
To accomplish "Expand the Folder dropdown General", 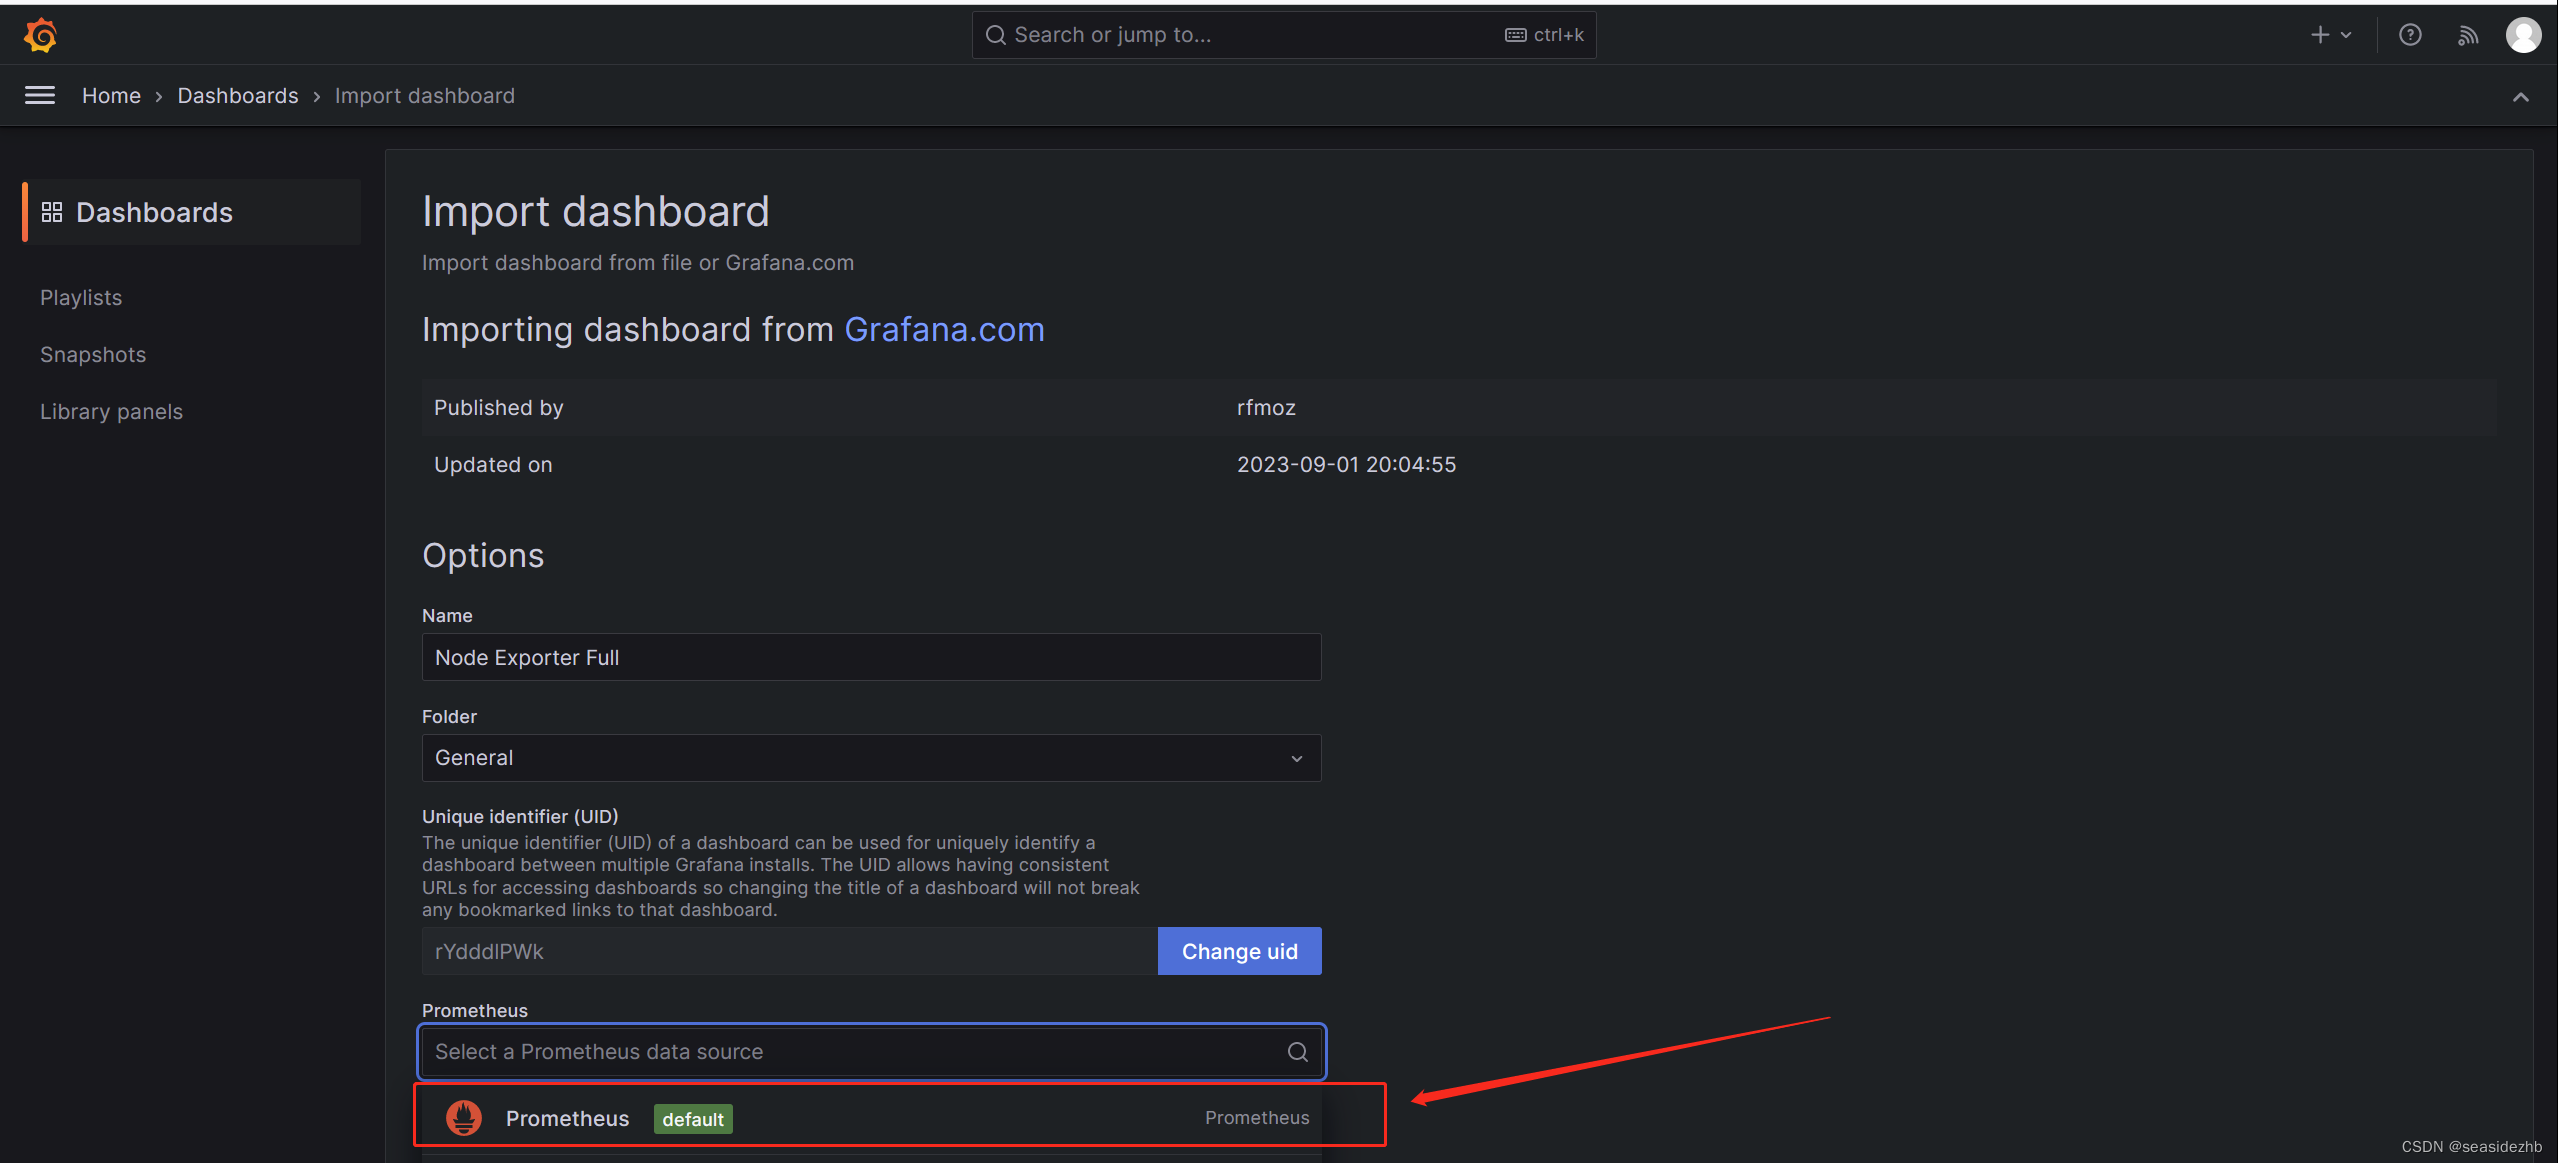I will click(x=871, y=757).
